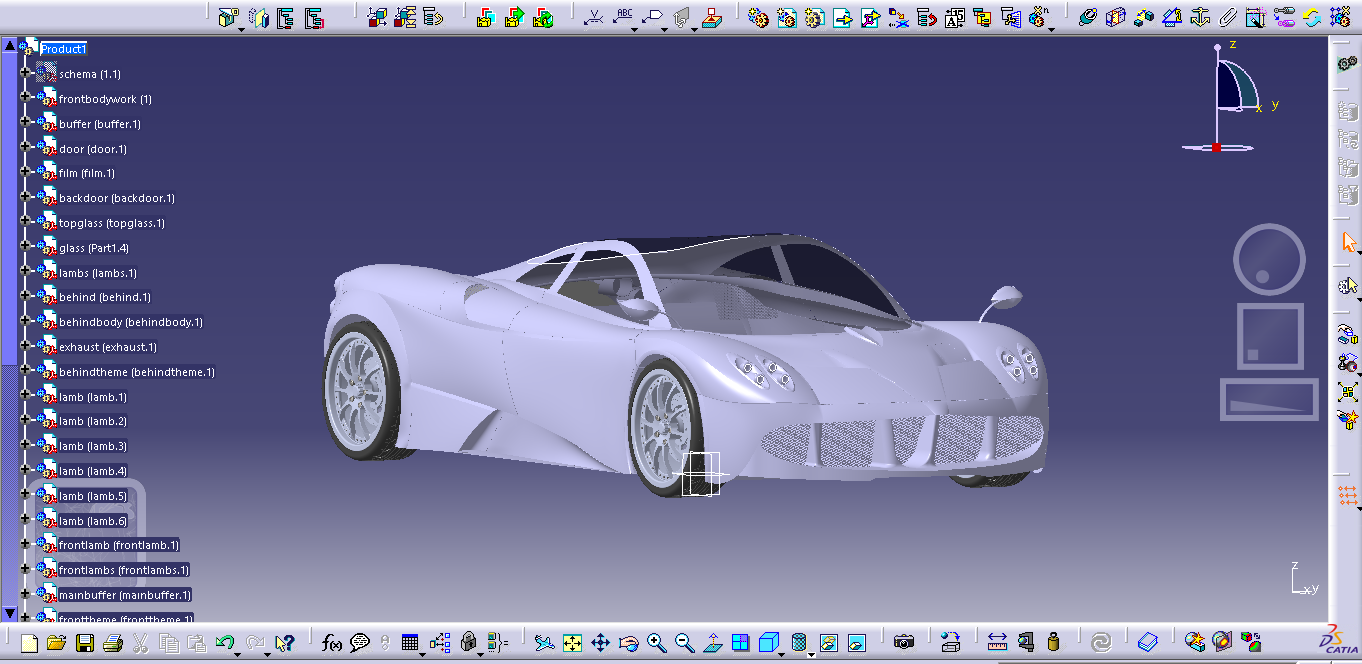Viewport: 1362px width, 664px height.
Task: Open the f(x) Formula editor
Action: (x=331, y=641)
